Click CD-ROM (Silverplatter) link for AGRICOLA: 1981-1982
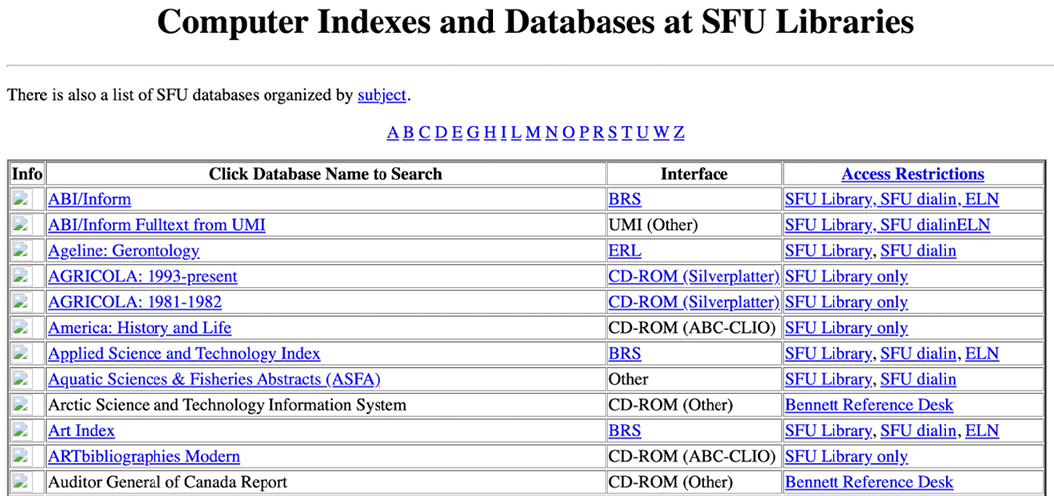The height and width of the screenshot is (496, 1054). (694, 302)
